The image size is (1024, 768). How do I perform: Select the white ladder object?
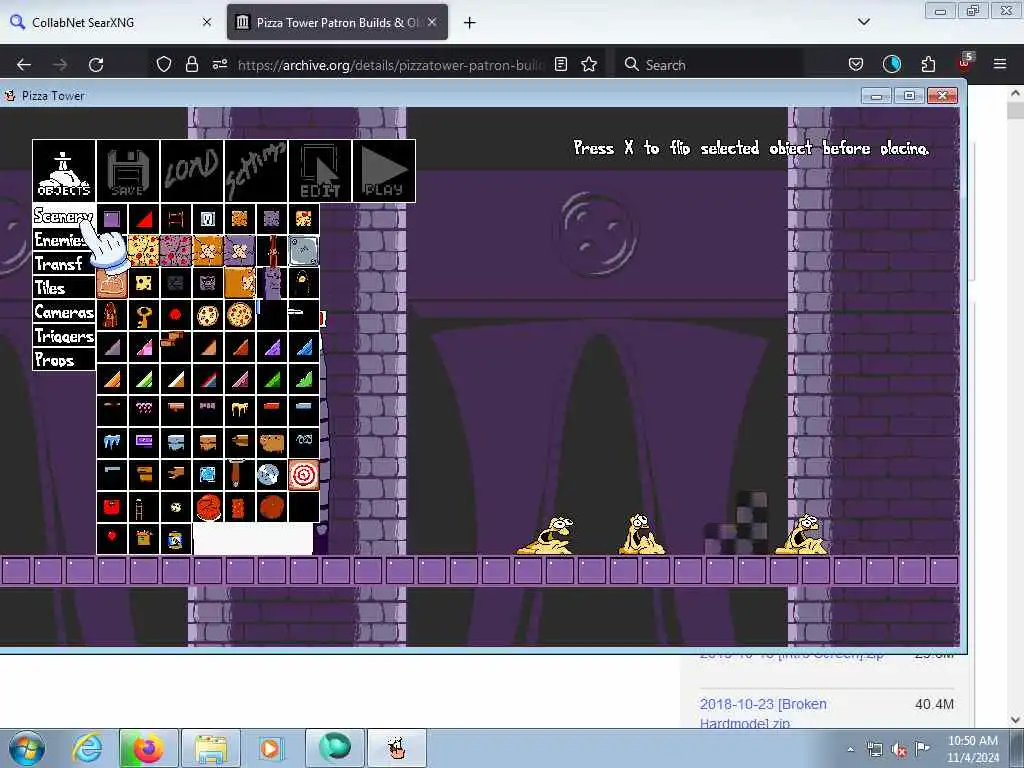144,507
